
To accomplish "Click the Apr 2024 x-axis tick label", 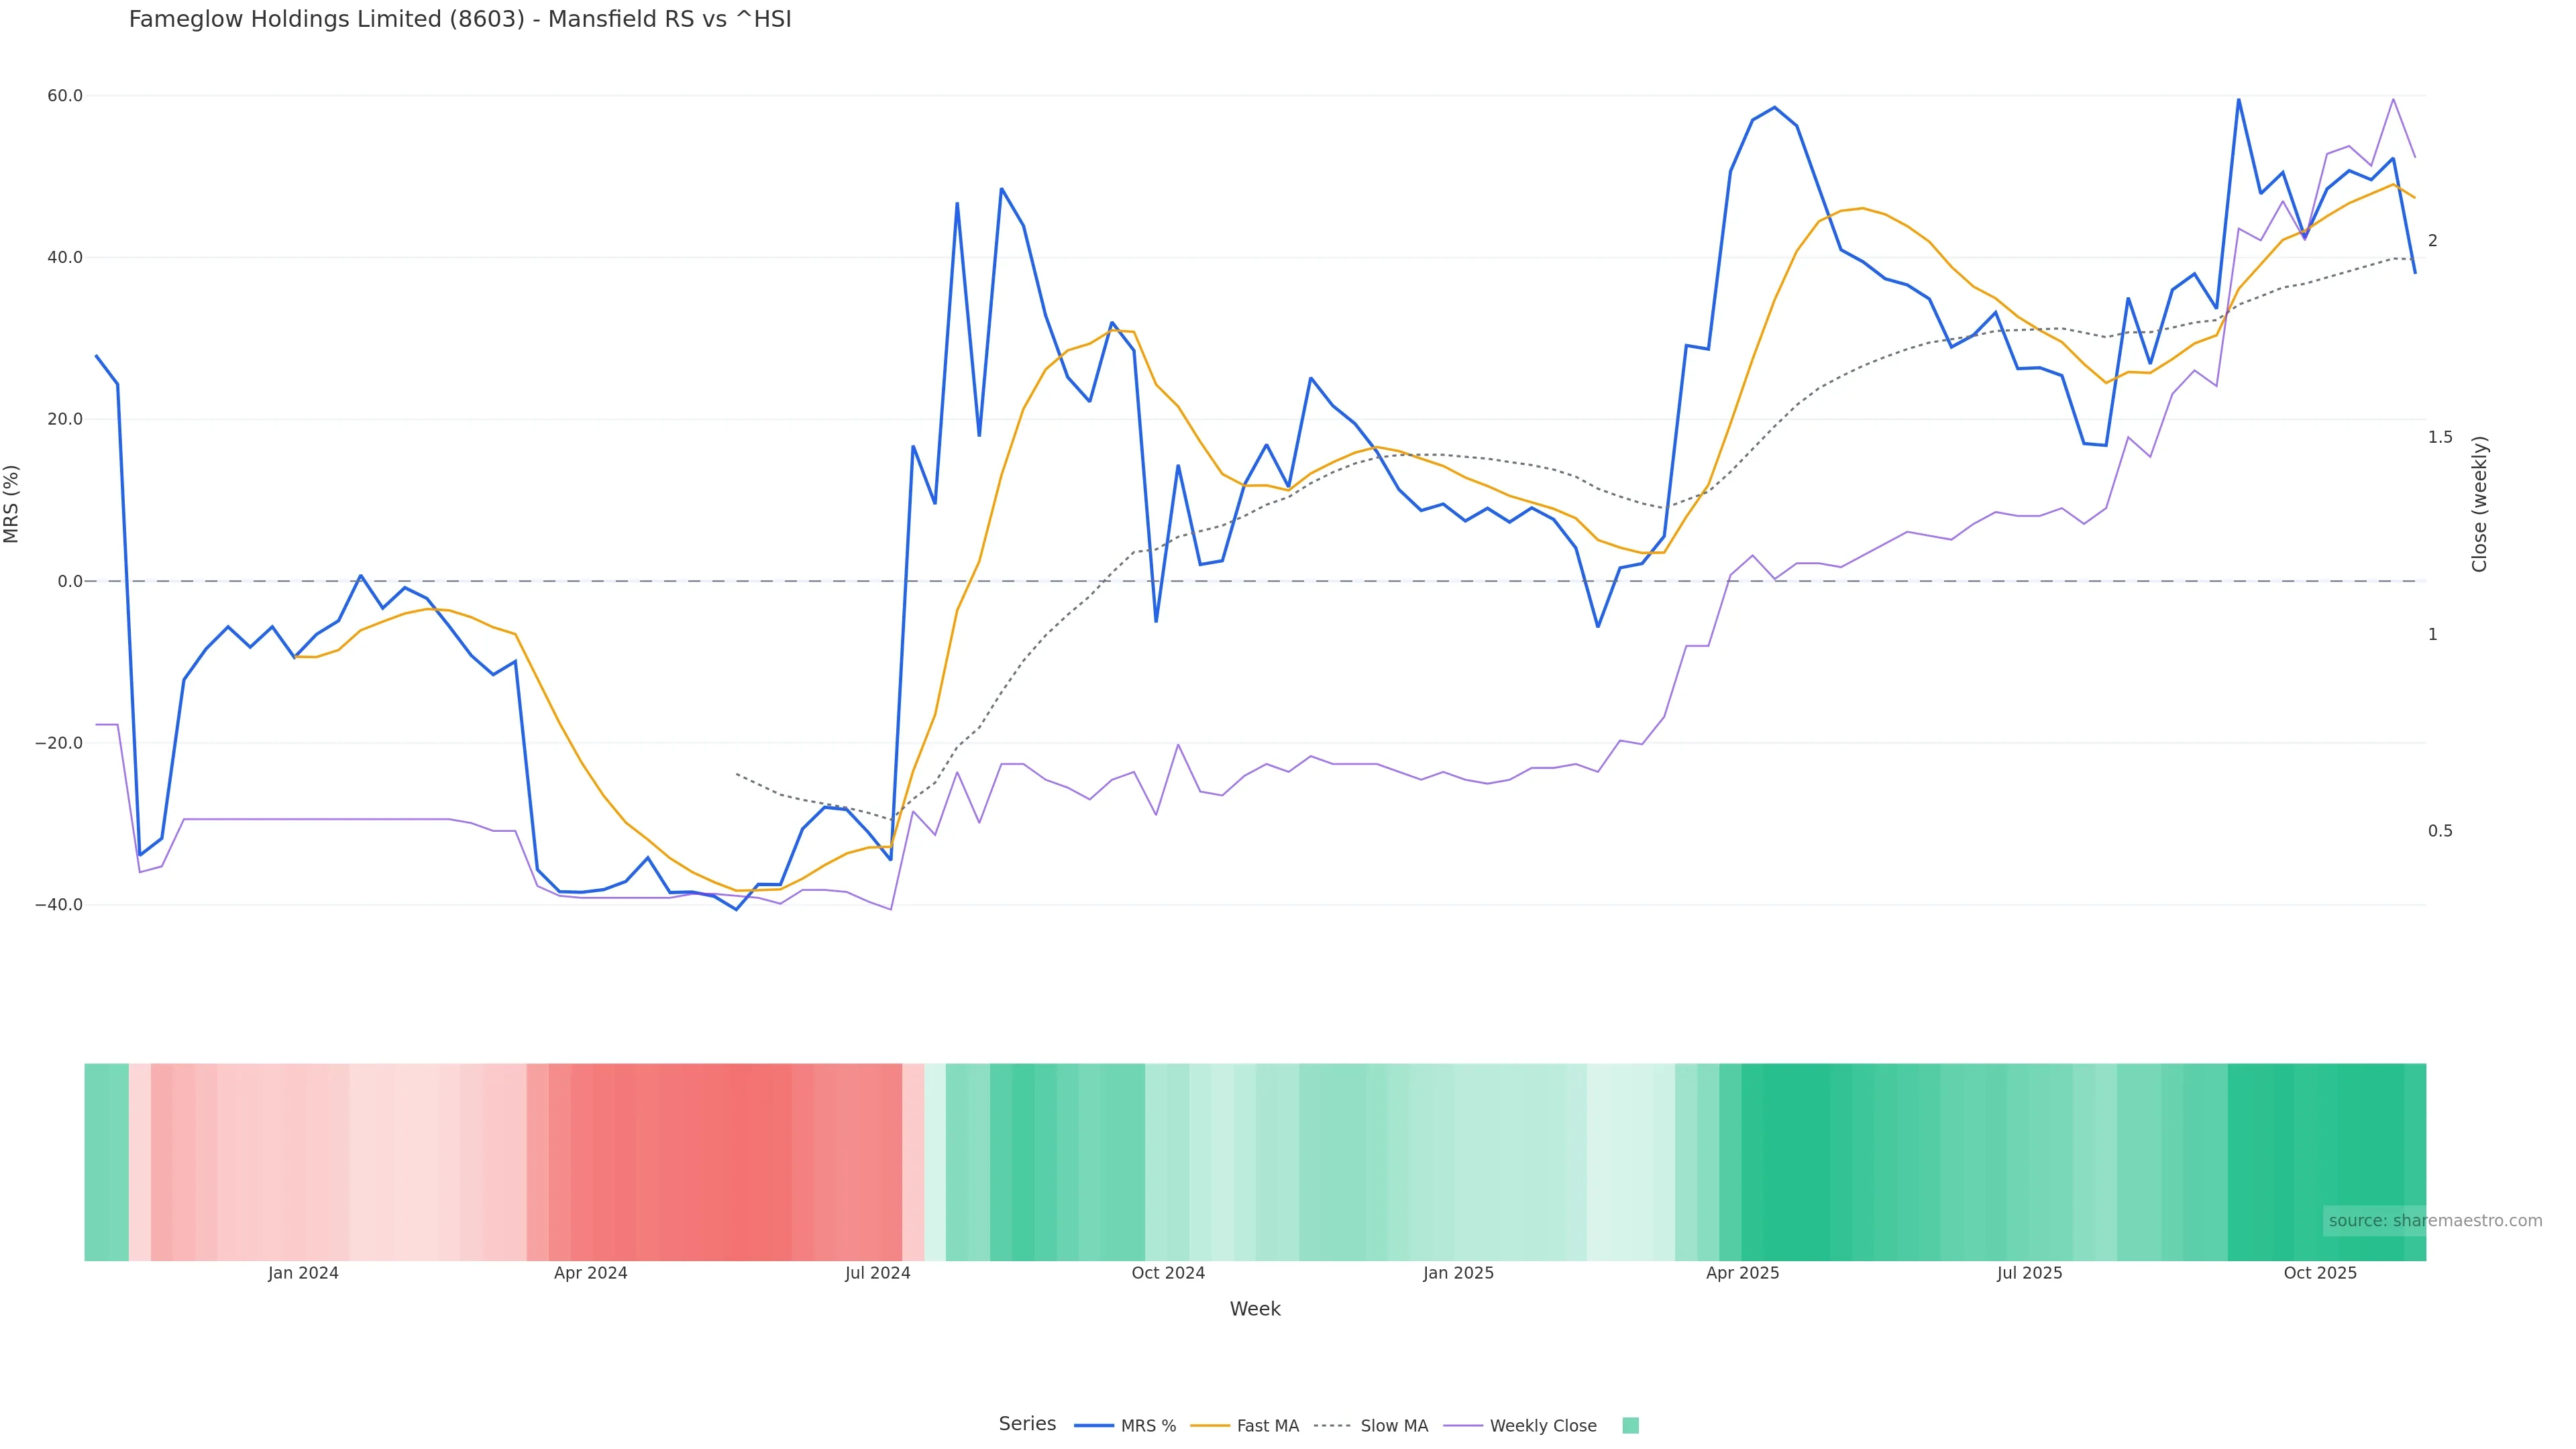I will [x=590, y=1274].
